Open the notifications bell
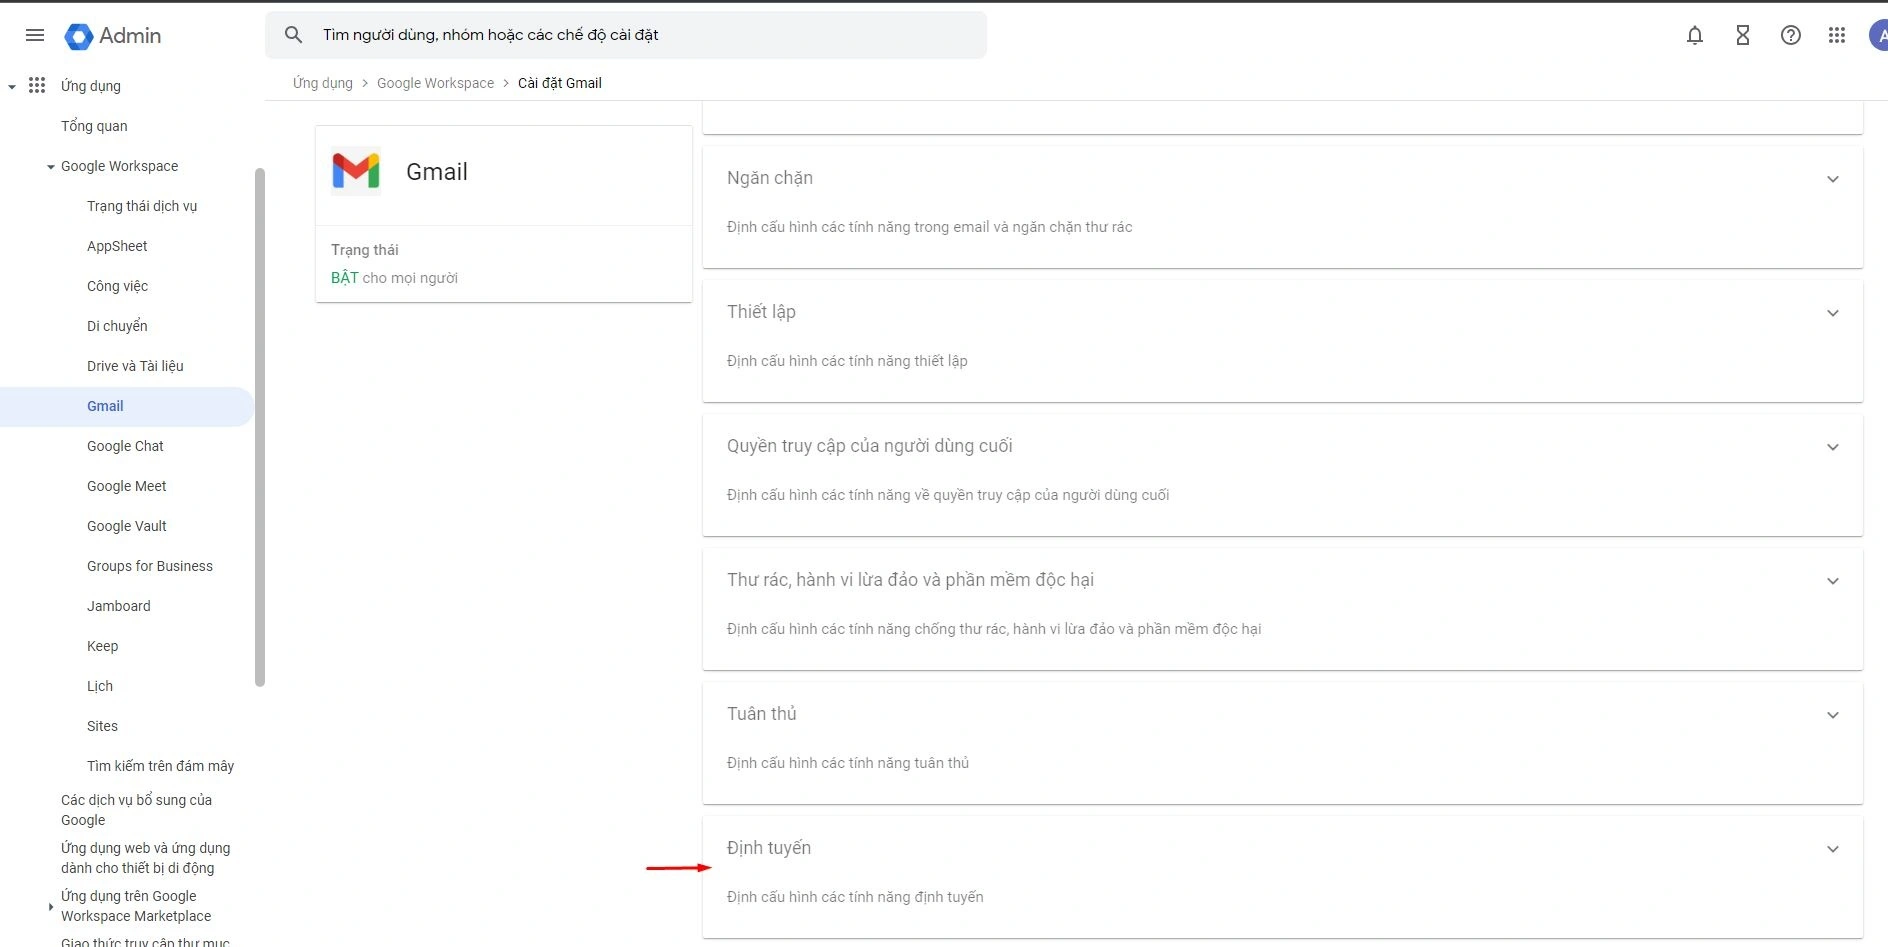Screen dimensions: 1888x947 tap(1695, 35)
